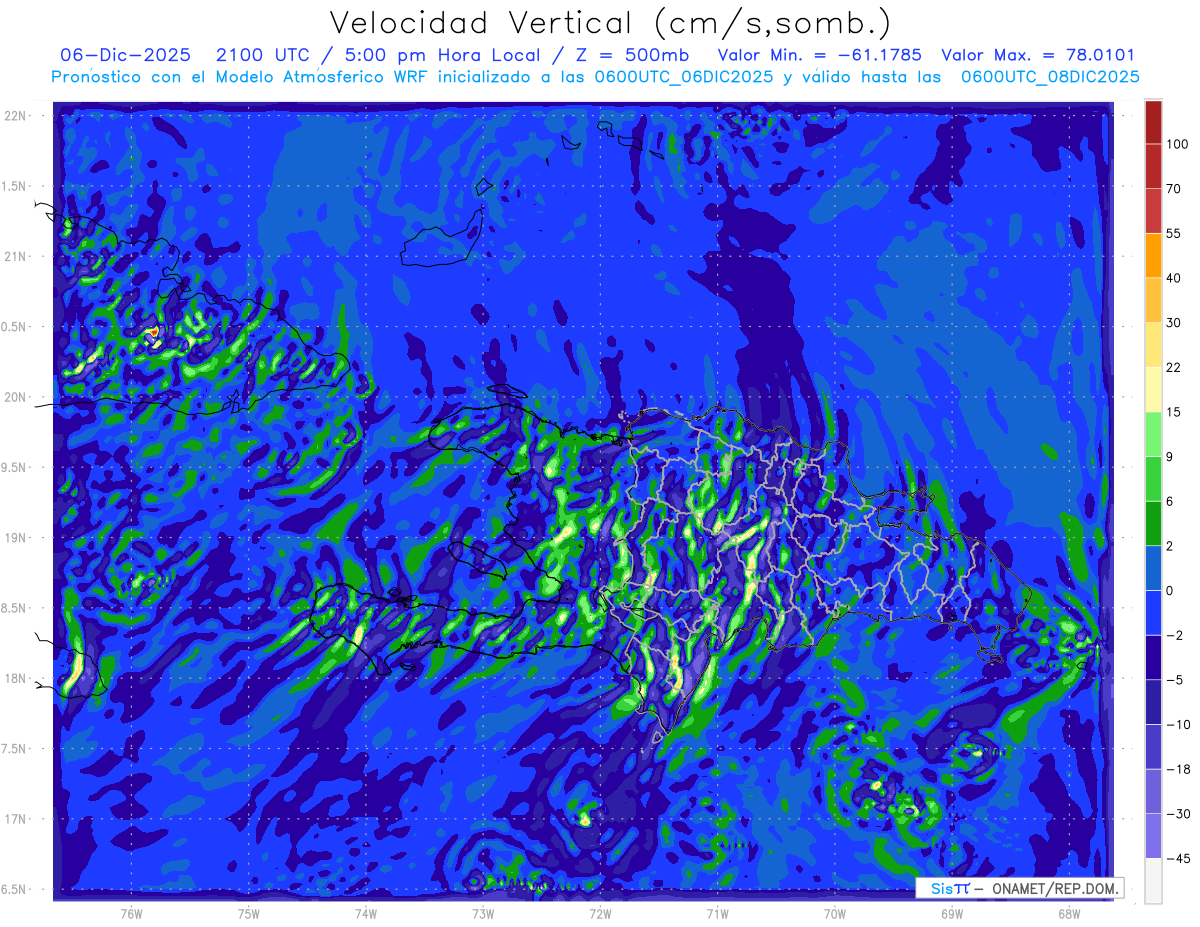
Task: Pick the blue swatch between 0 and 2
Action: 1153,568
